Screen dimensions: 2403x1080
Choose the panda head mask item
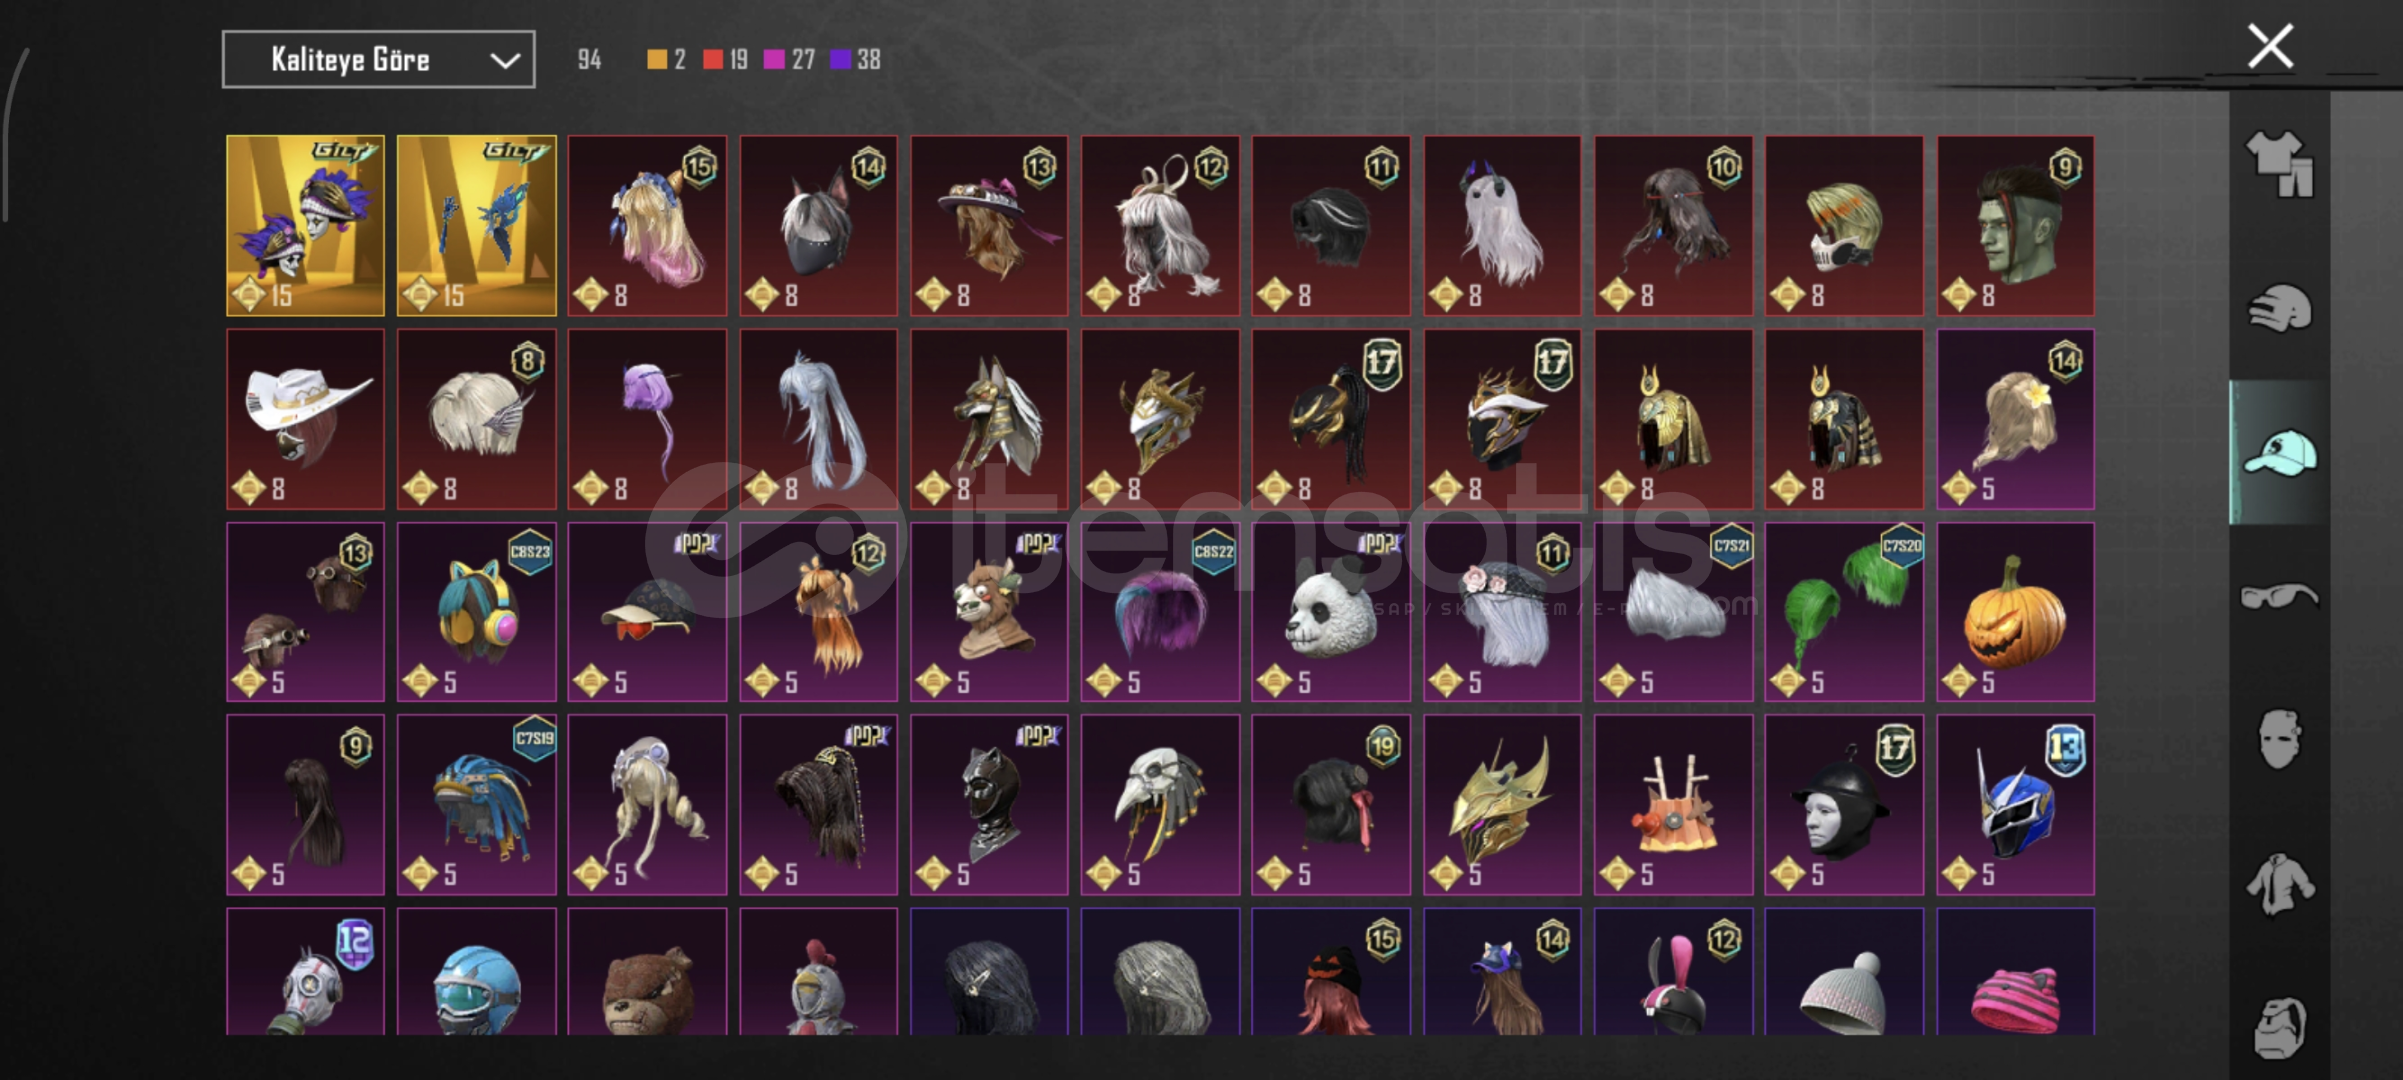(1331, 612)
